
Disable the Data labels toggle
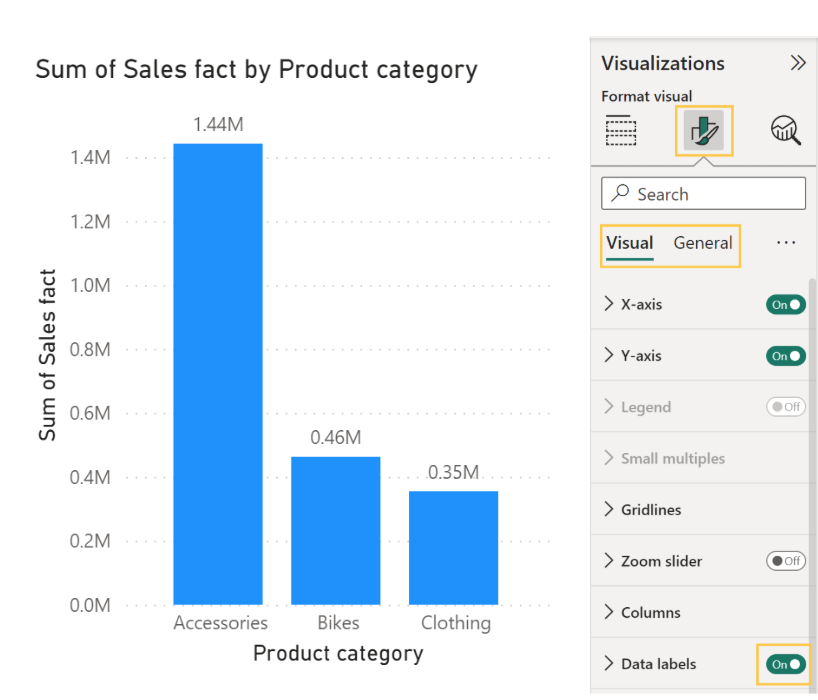click(786, 664)
